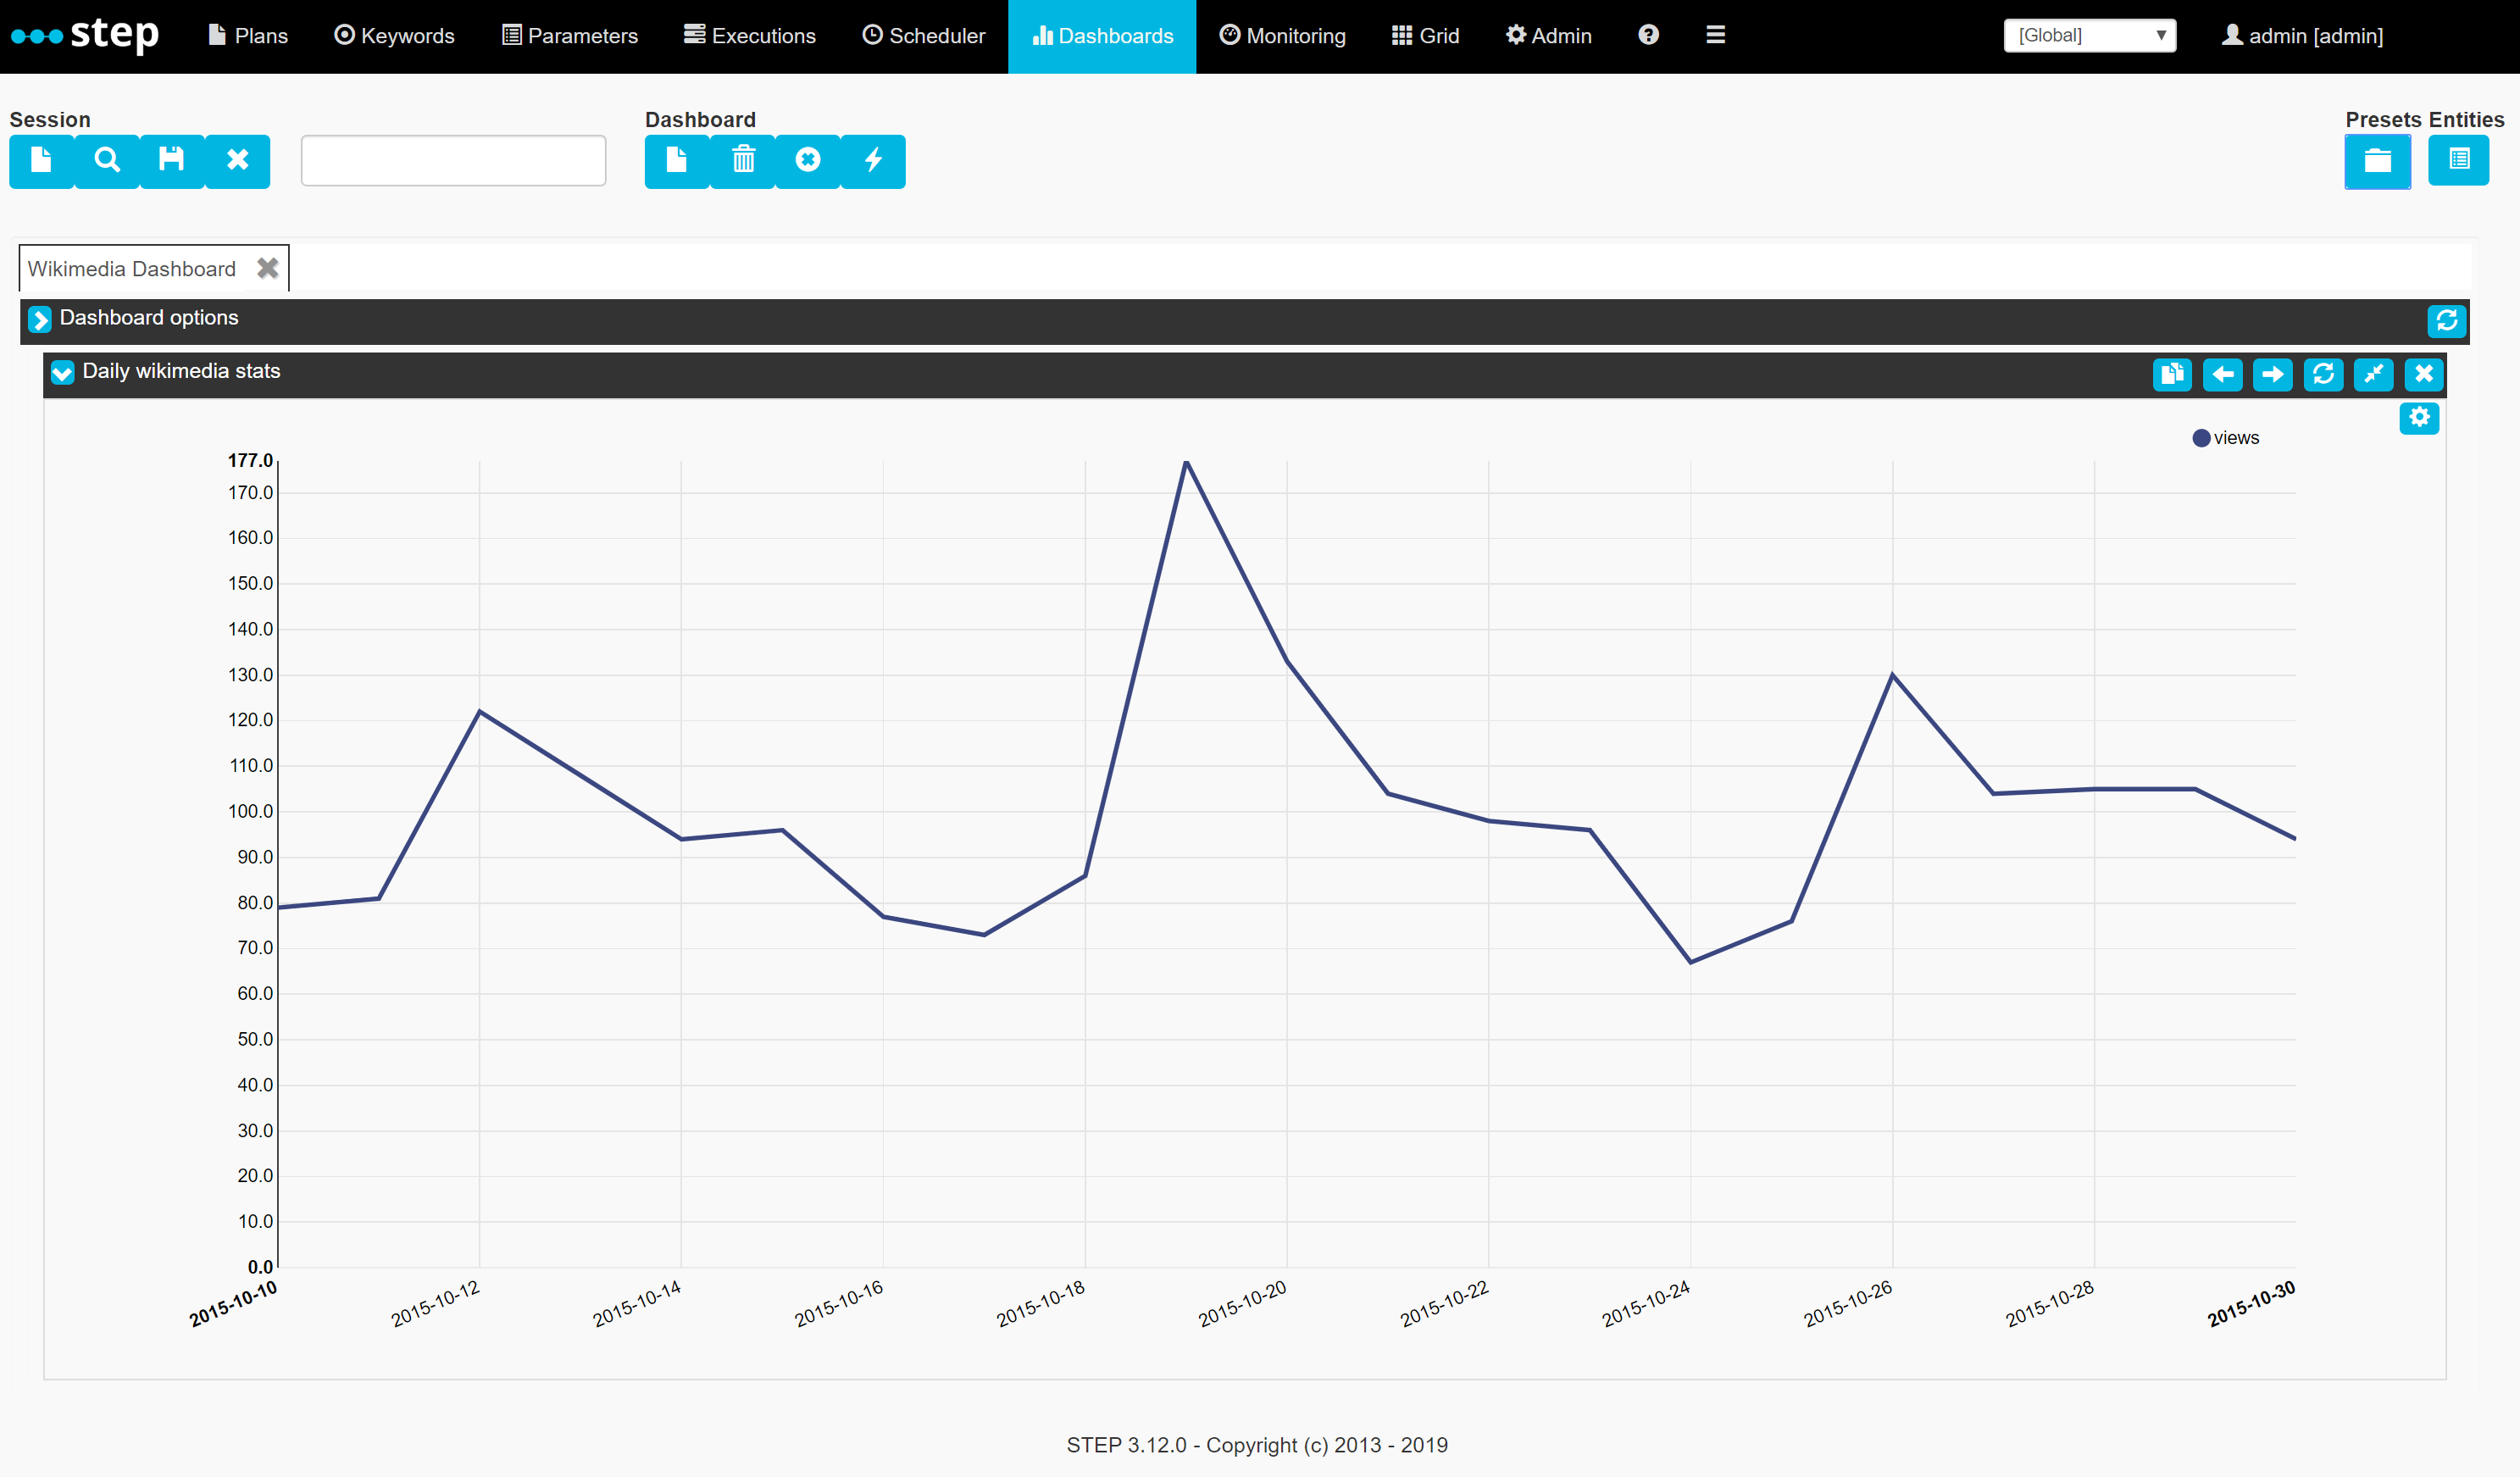Select Wikimedia Dashboard tab
The image size is (2520, 1477).
coord(132,269)
